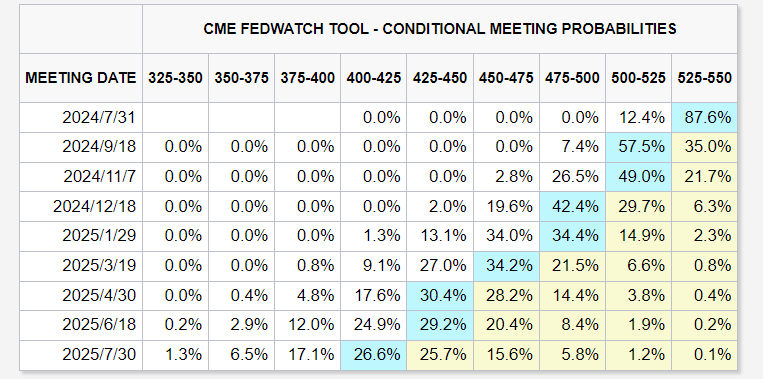Select the 450-475 column header

point(506,78)
